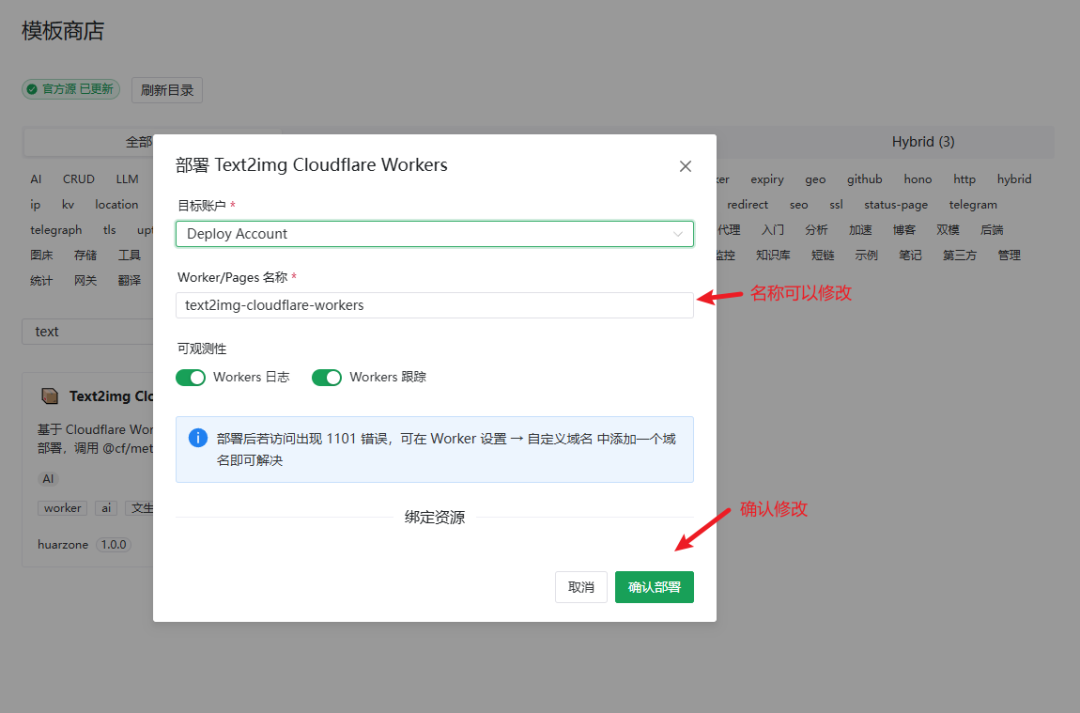This screenshot has width=1080, height=713.
Task: Select the telegraph tag filter
Action: [56, 230]
